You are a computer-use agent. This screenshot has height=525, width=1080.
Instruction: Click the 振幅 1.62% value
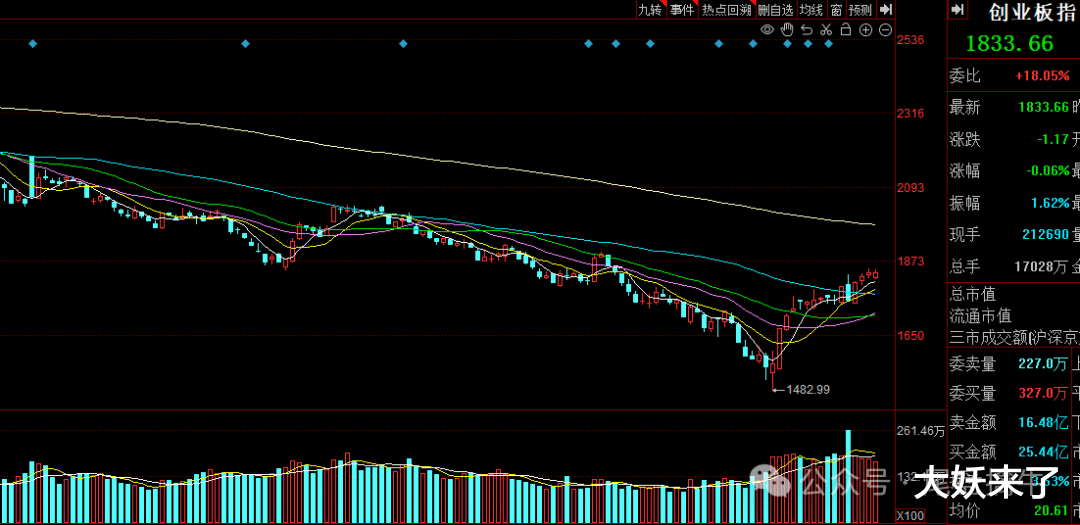point(1050,203)
